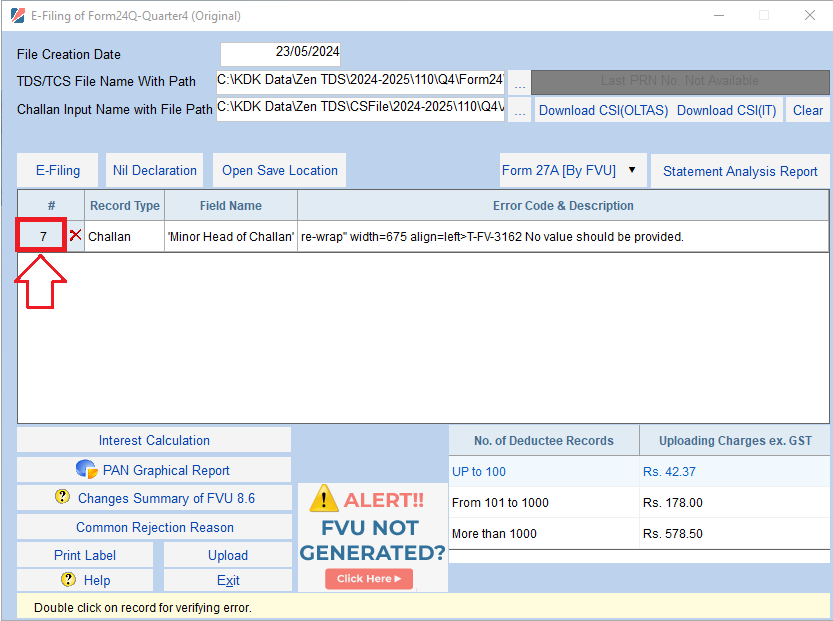
Task: Click the 'Rs. 42.37' charge value
Action: [x=669, y=471]
